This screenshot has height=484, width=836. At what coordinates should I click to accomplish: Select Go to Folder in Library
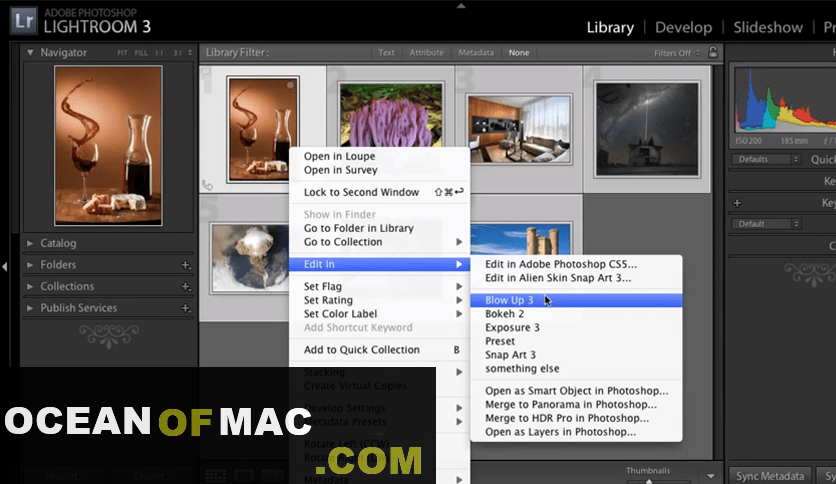[379, 228]
